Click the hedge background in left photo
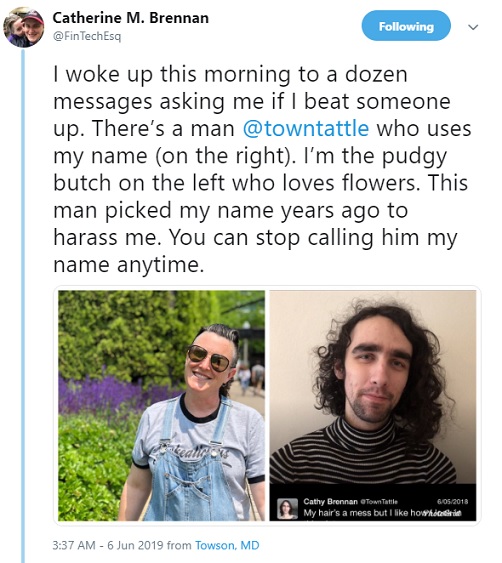This screenshot has height=563, width=502. coord(129,334)
